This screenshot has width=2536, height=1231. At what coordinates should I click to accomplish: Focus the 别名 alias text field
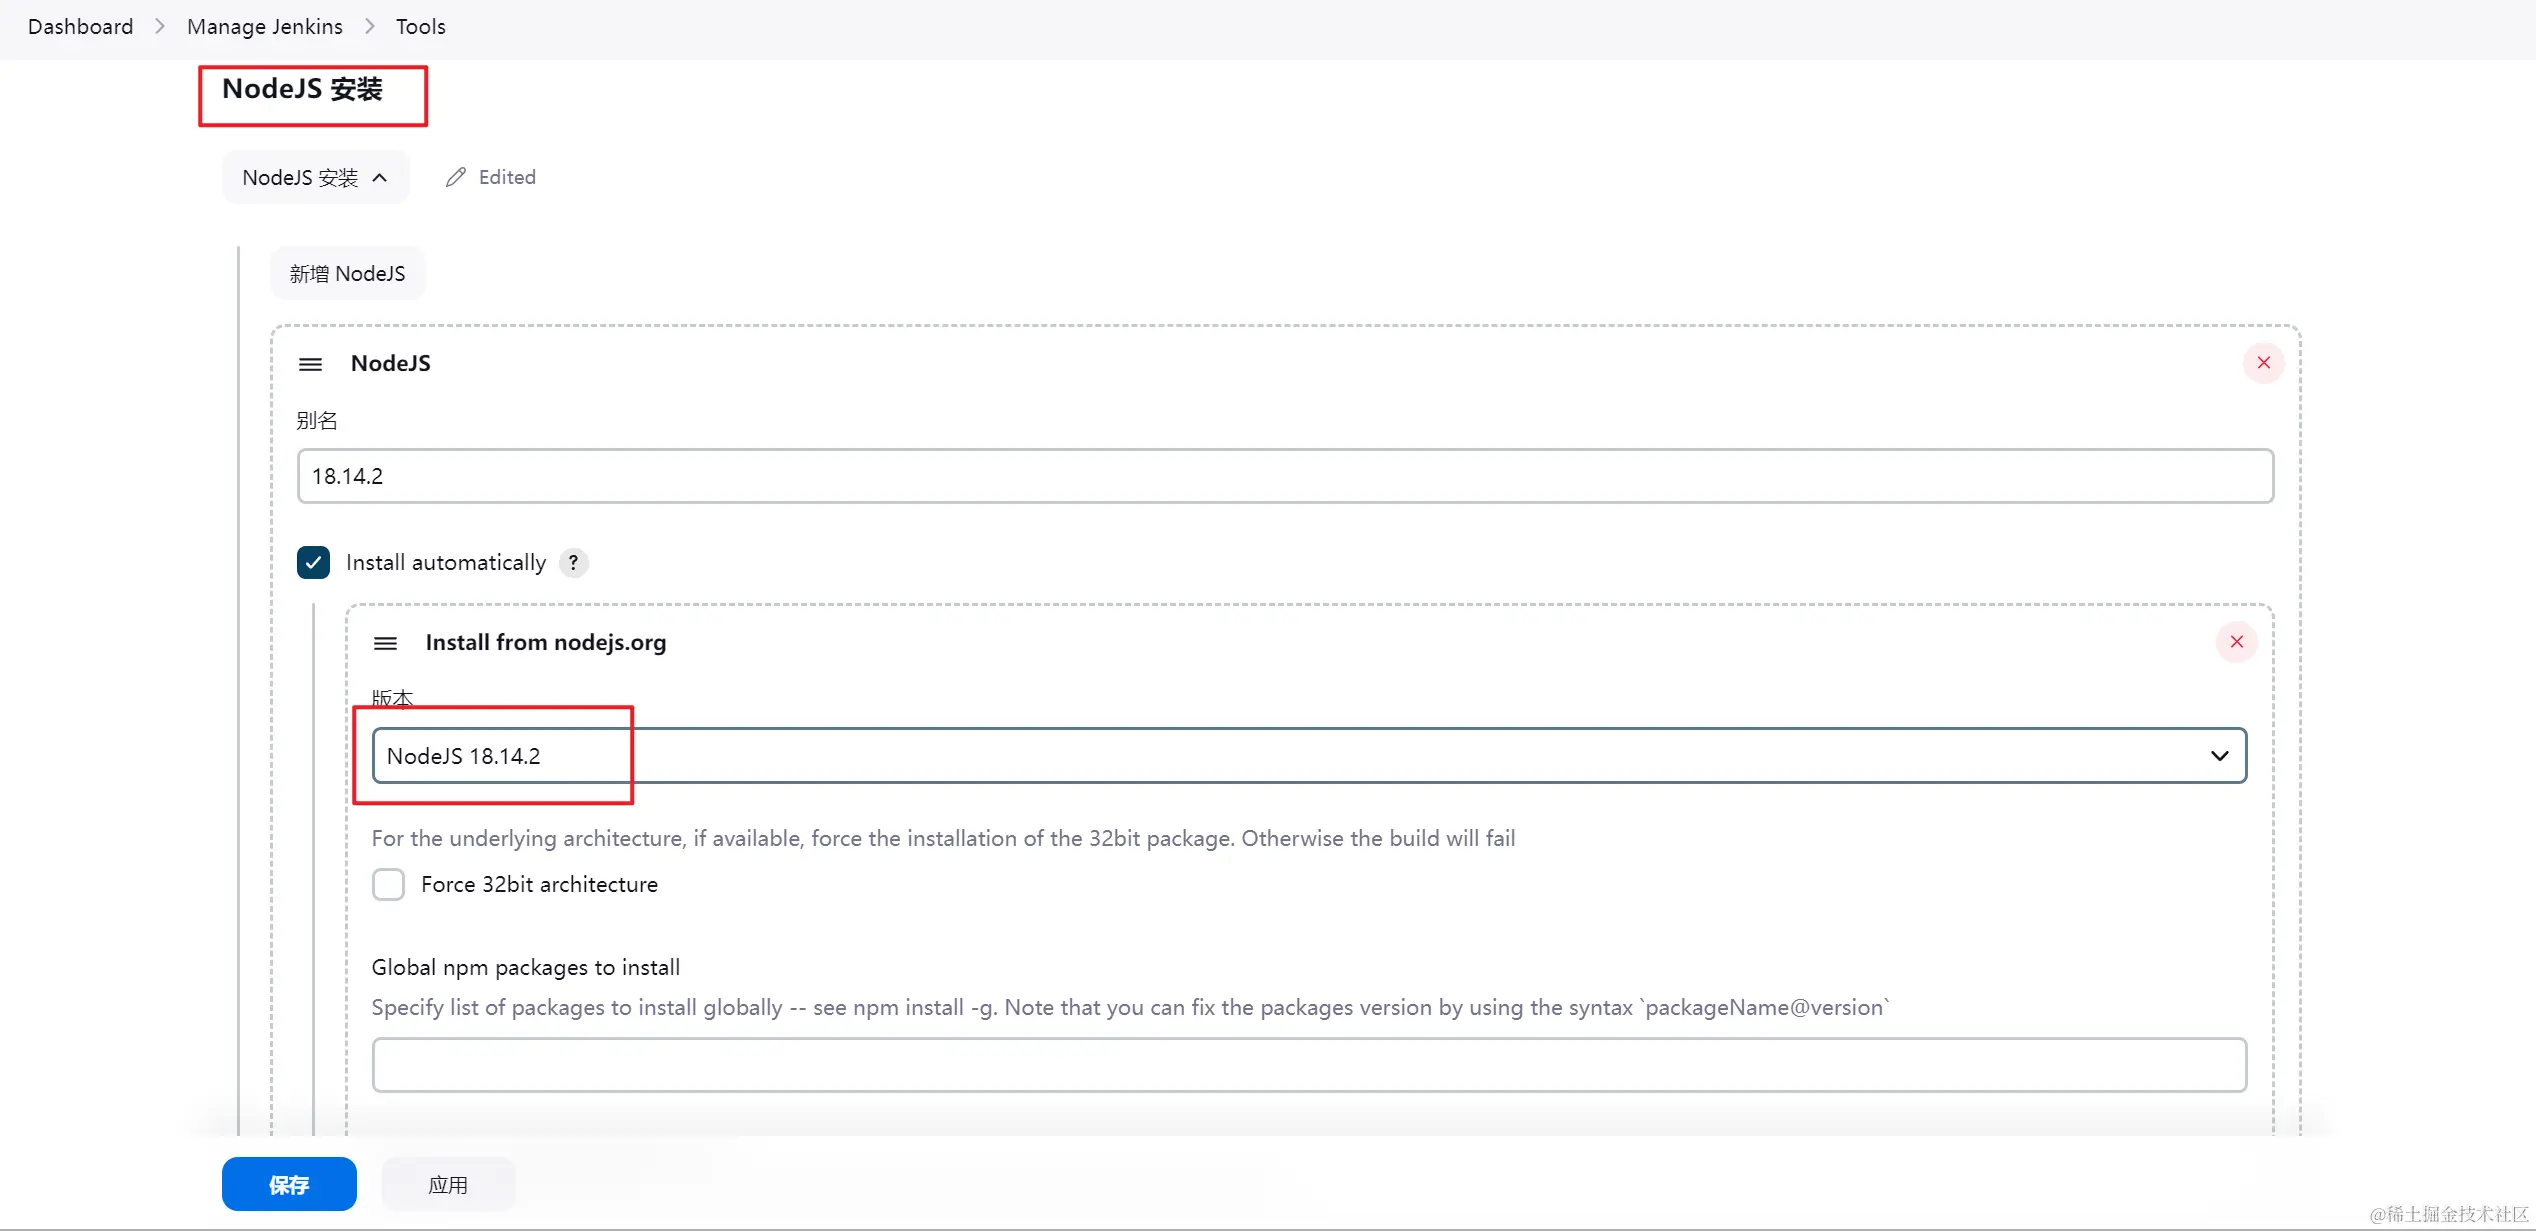click(1284, 476)
